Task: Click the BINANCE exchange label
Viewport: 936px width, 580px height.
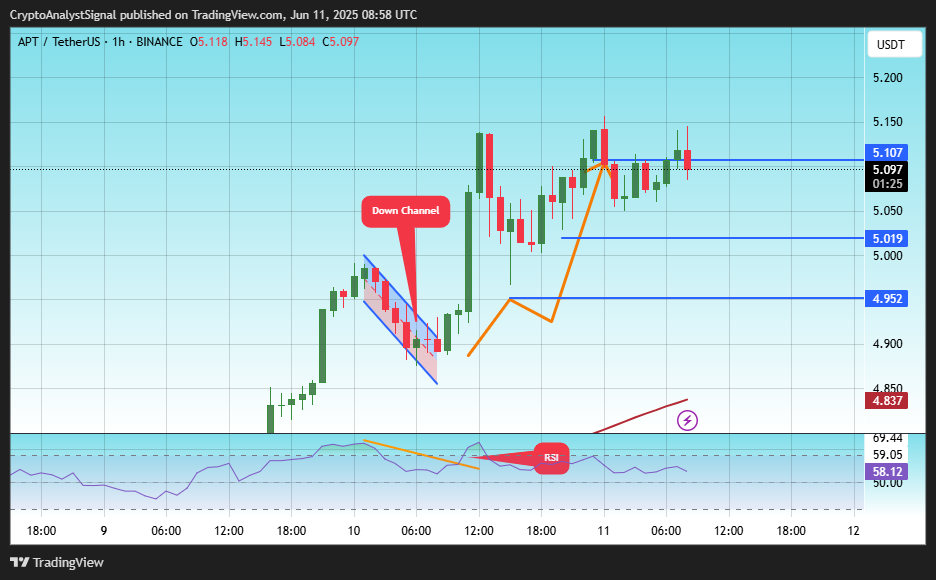Action: [159, 42]
